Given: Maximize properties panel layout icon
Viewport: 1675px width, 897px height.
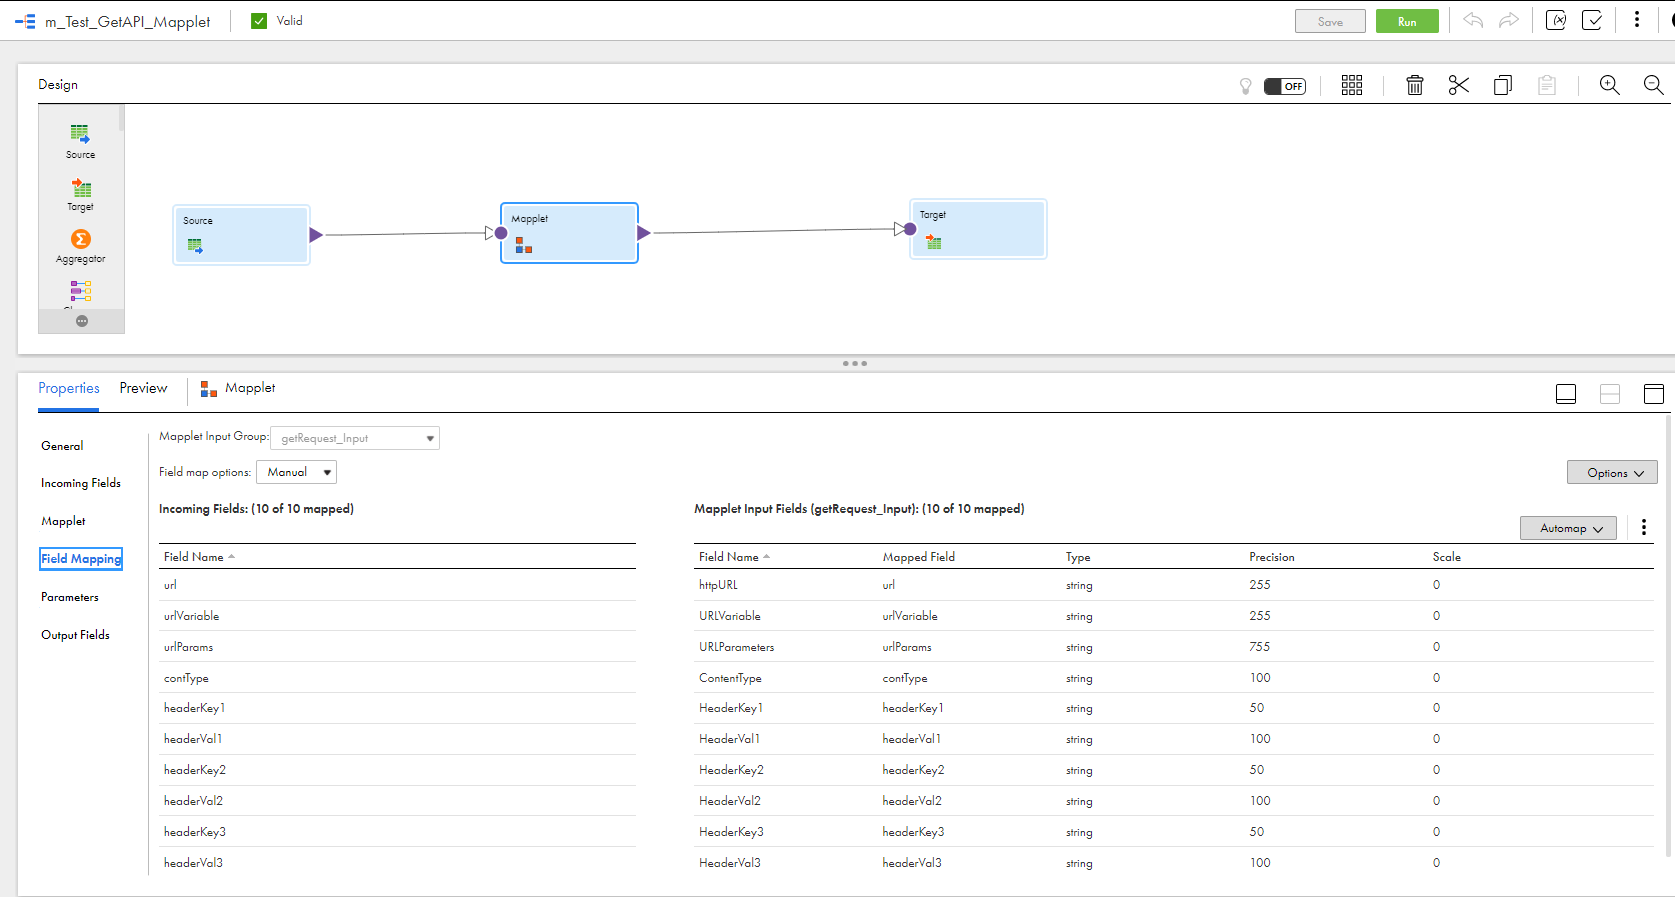Looking at the screenshot, I should [1654, 394].
